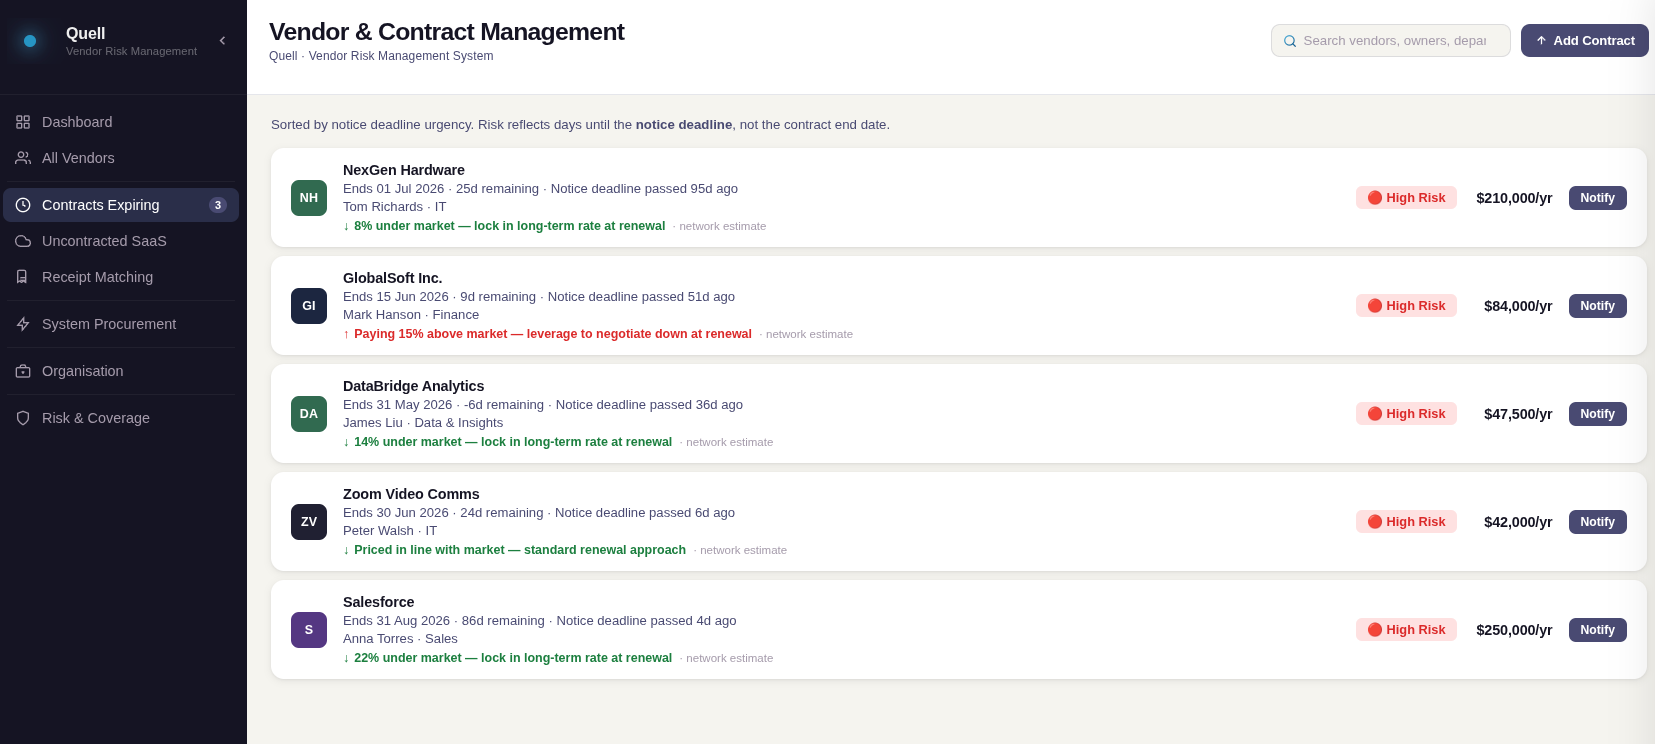
Task: Click the Quell logo icon
Action: click(30, 41)
